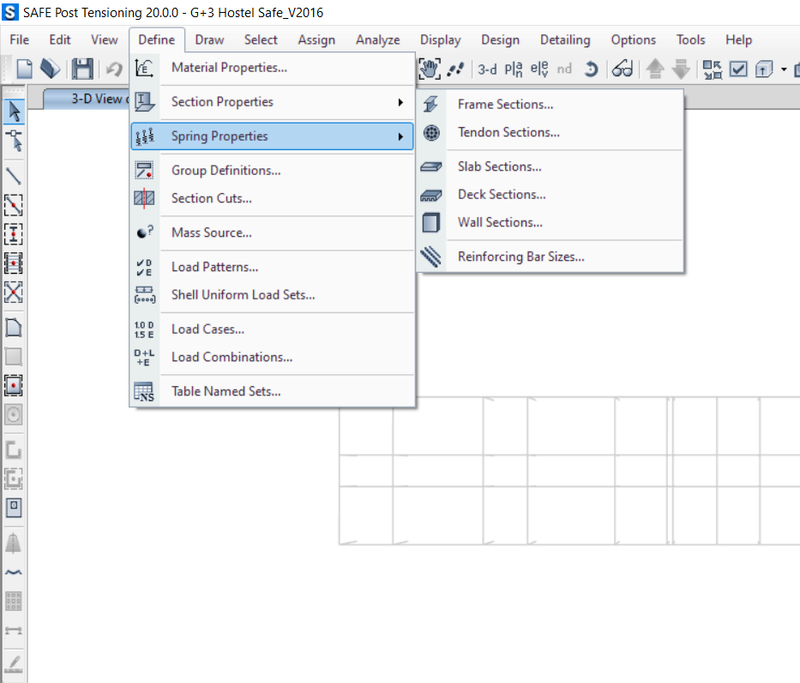Open Deck Sections from the submenu
The width and height of the screenshot is (800, 683).
coord(551,195)
